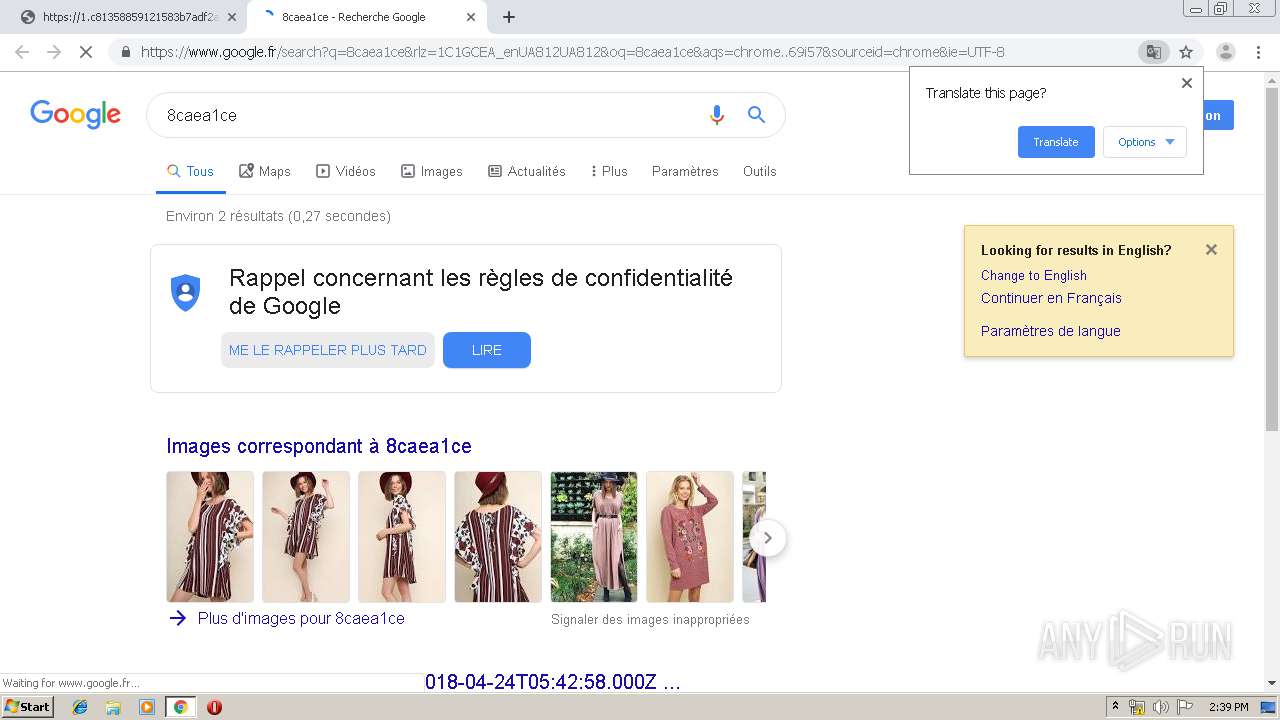Open the translate Options dropdown

click(1145, 142)
